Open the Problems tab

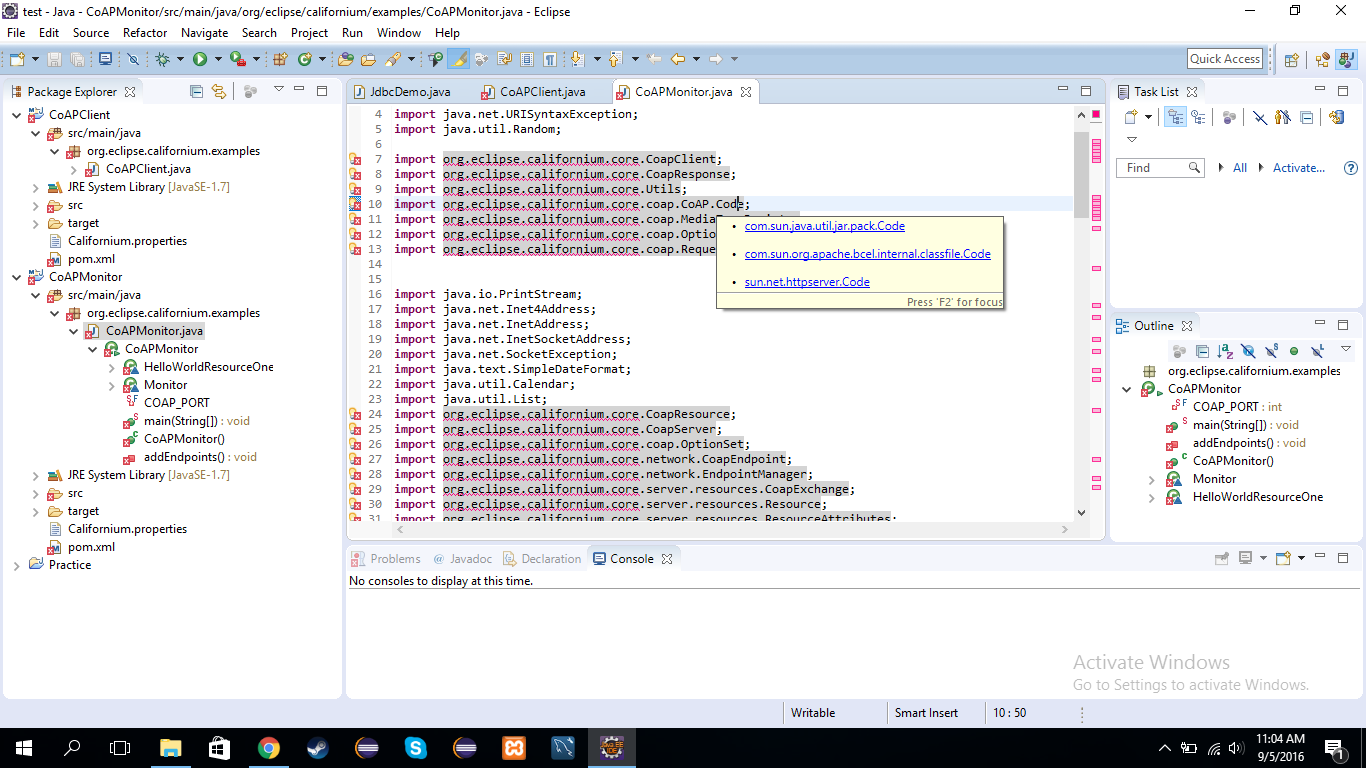coord(386,559)
